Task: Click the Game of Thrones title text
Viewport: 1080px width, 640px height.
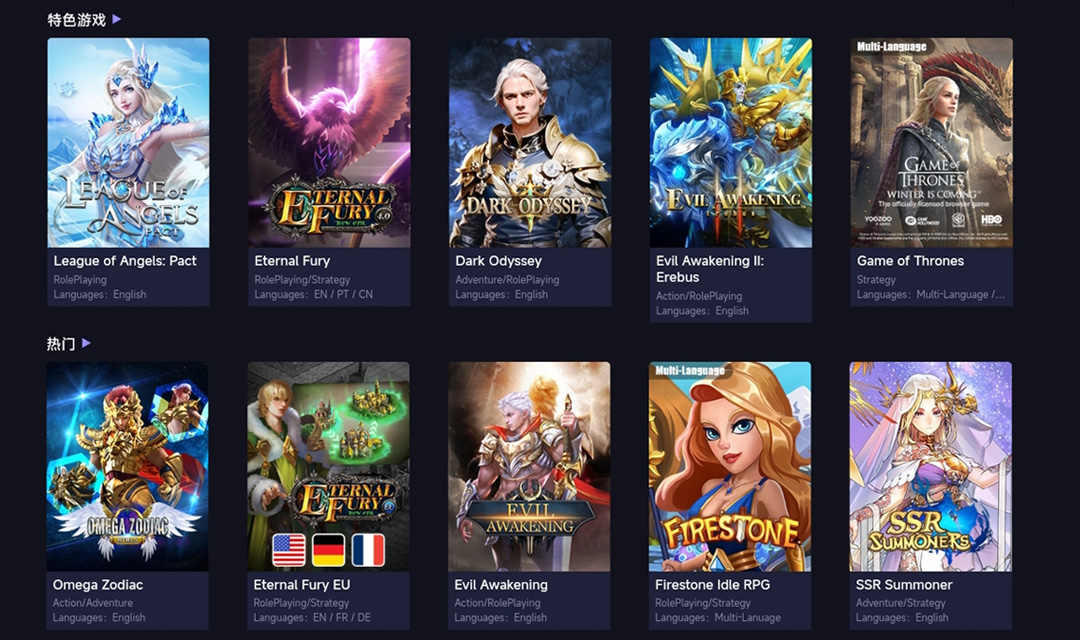Action: coord(910,261)
